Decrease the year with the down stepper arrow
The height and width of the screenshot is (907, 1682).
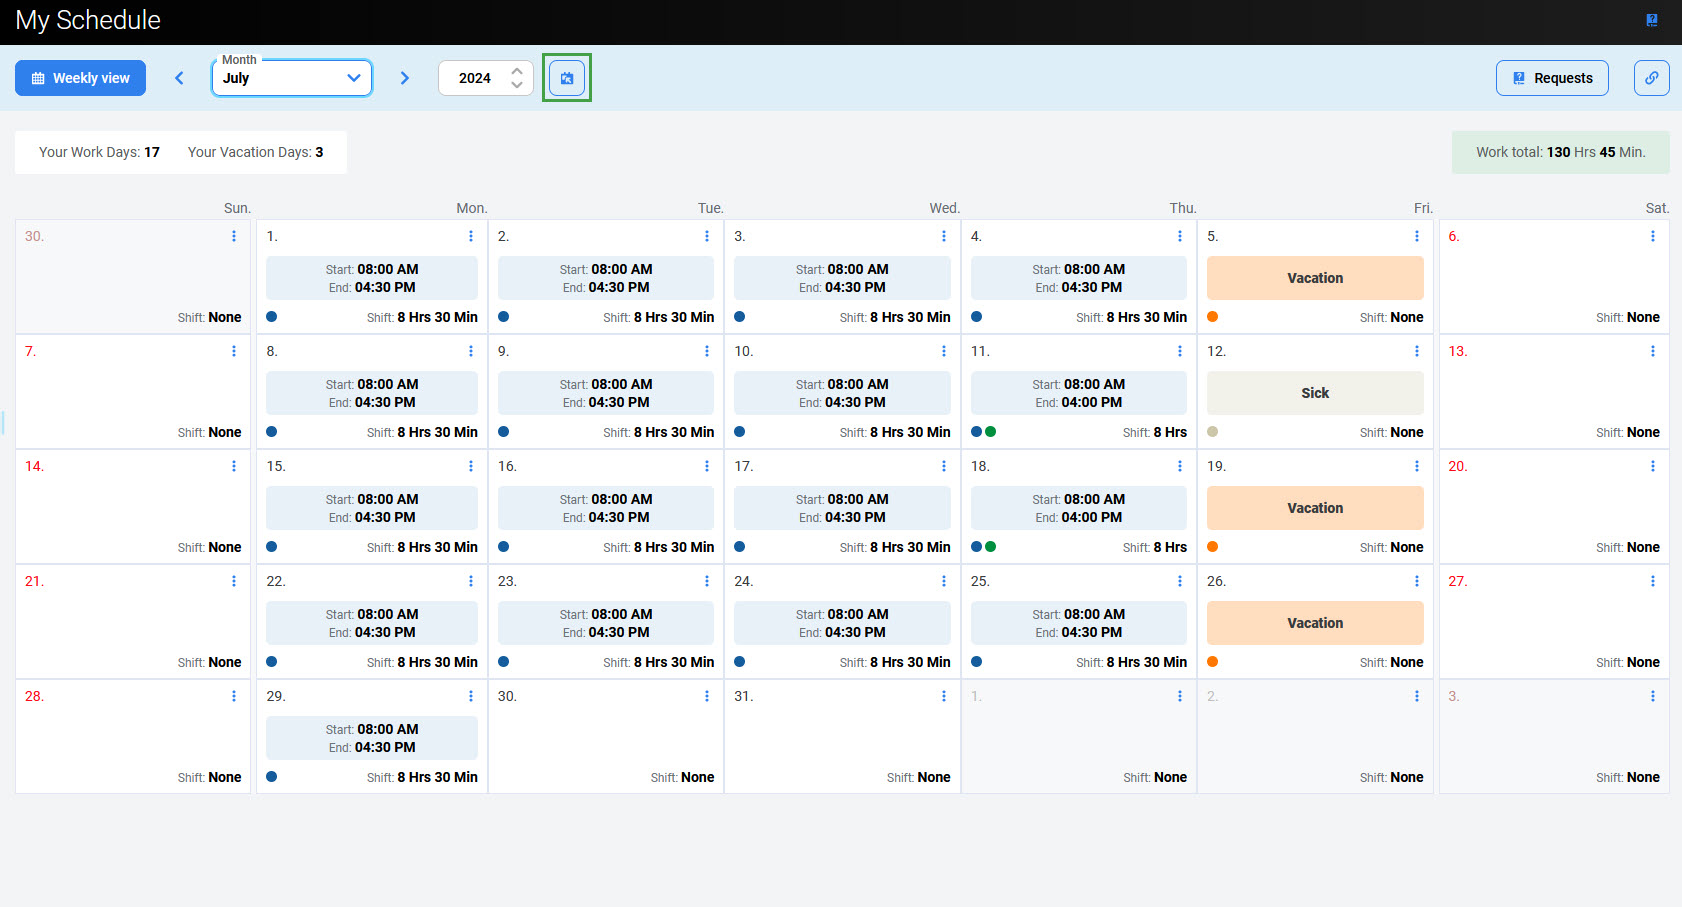tap(517, 85)
